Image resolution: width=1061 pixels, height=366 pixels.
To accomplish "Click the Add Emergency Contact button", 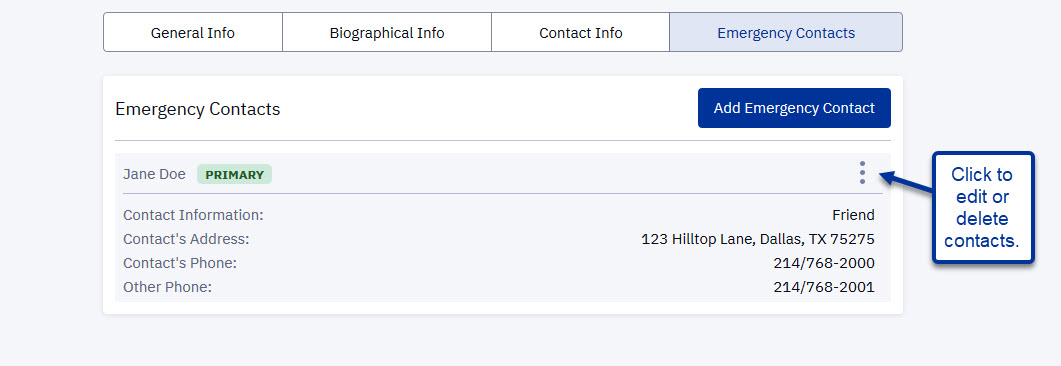I will [794, 108].
